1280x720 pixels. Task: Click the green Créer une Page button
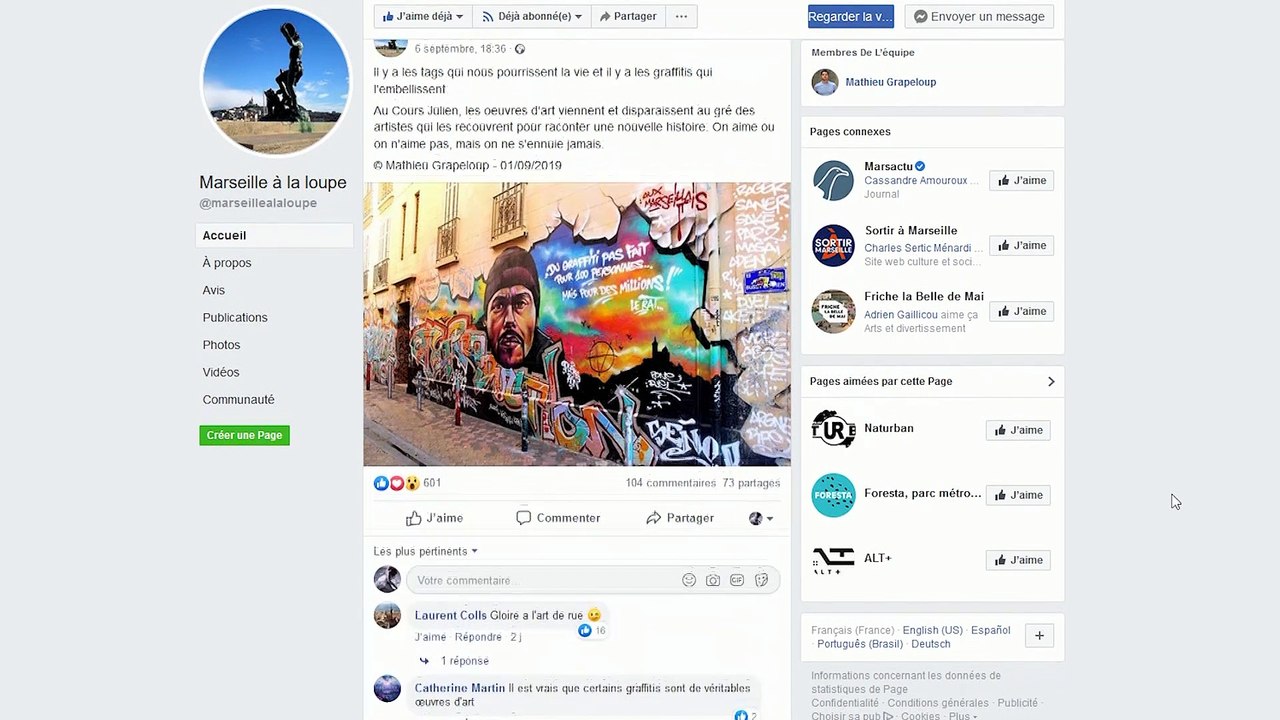[244, 435]
